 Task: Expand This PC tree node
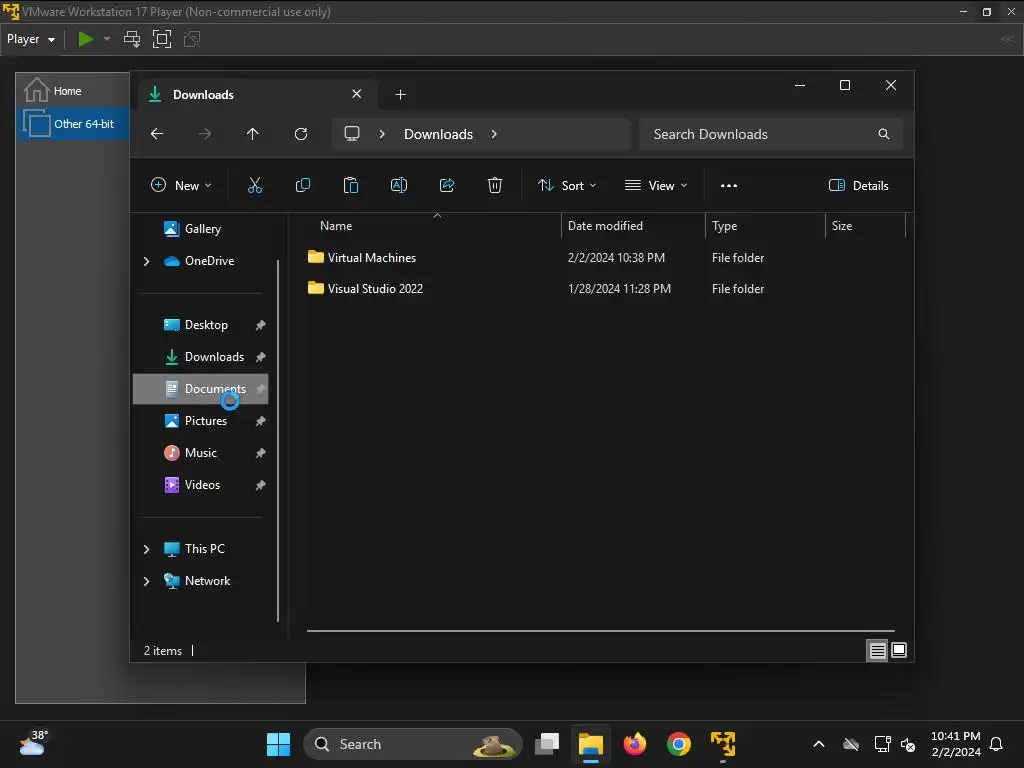146,549
